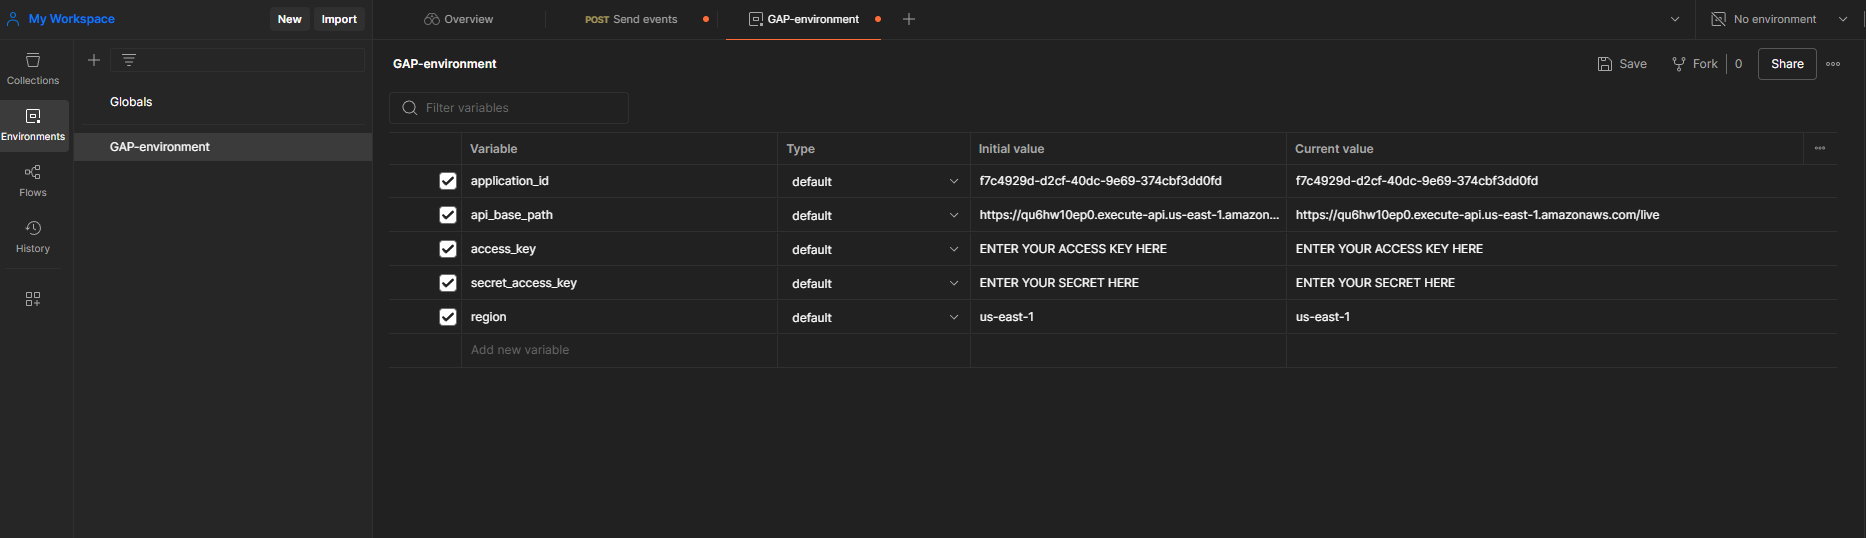
Task: Click the plus icon to create environment
Action: pos(94,60)
